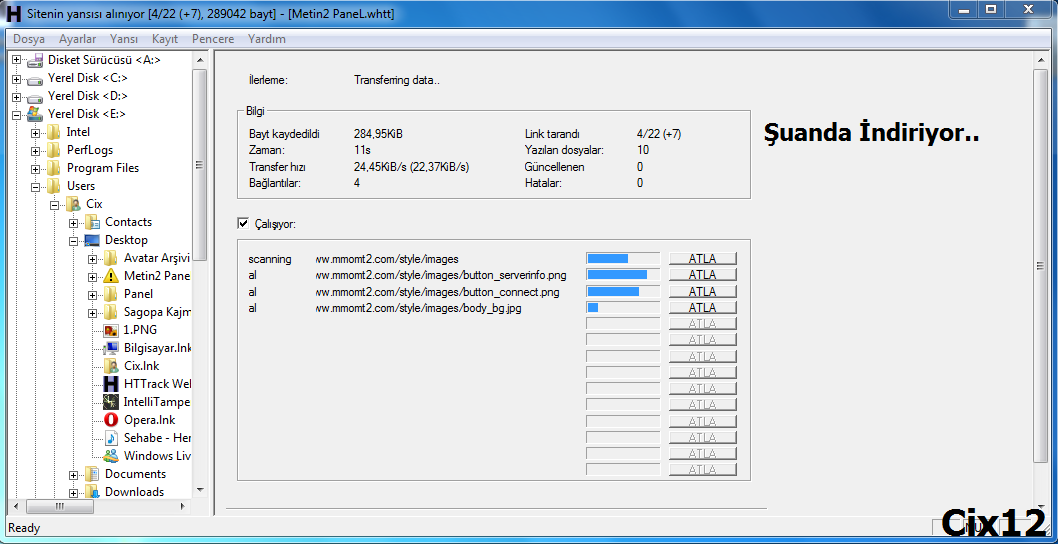Click the progress bar of button_connect.png
Screen dimensions: 1058x544
[x=623, y=292]
